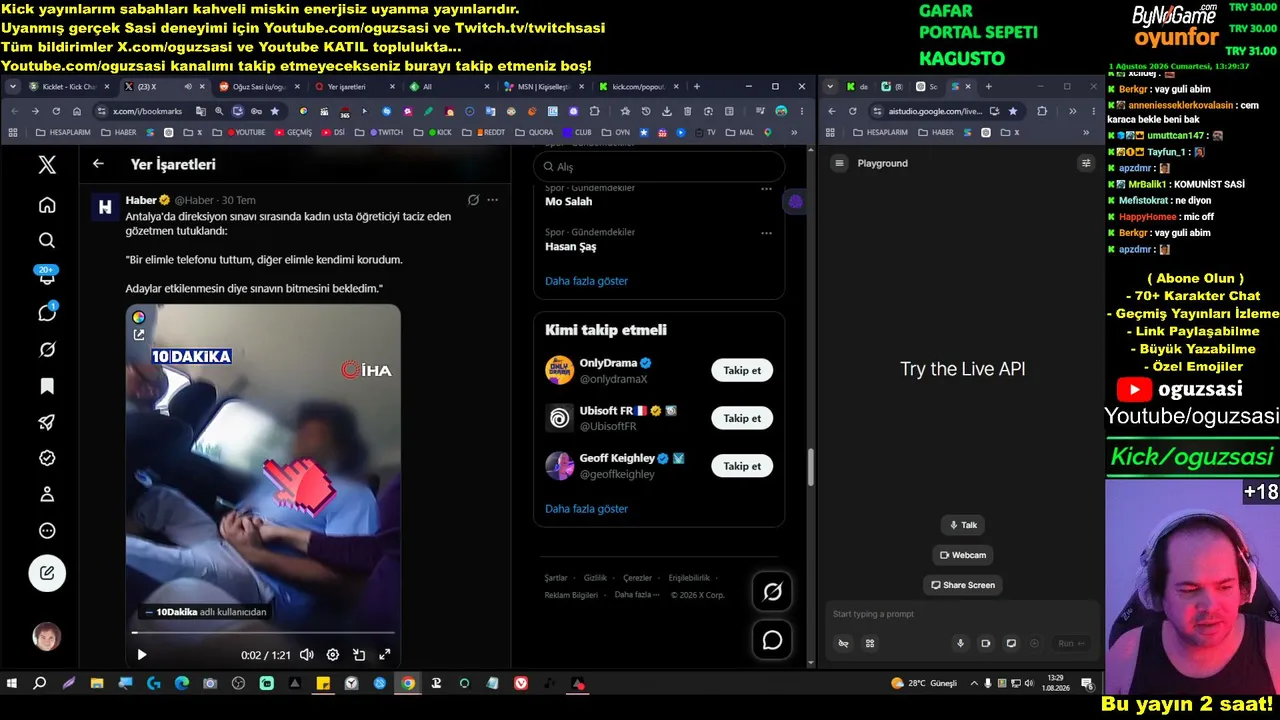
Task: Open more options for Hasan Şaş trend
Action: coord(766,234)
